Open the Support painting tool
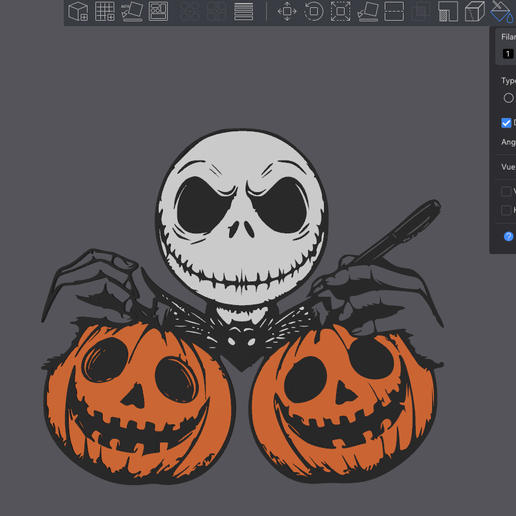516x516 pixels. pyautogui.click(x=448, y=11)
